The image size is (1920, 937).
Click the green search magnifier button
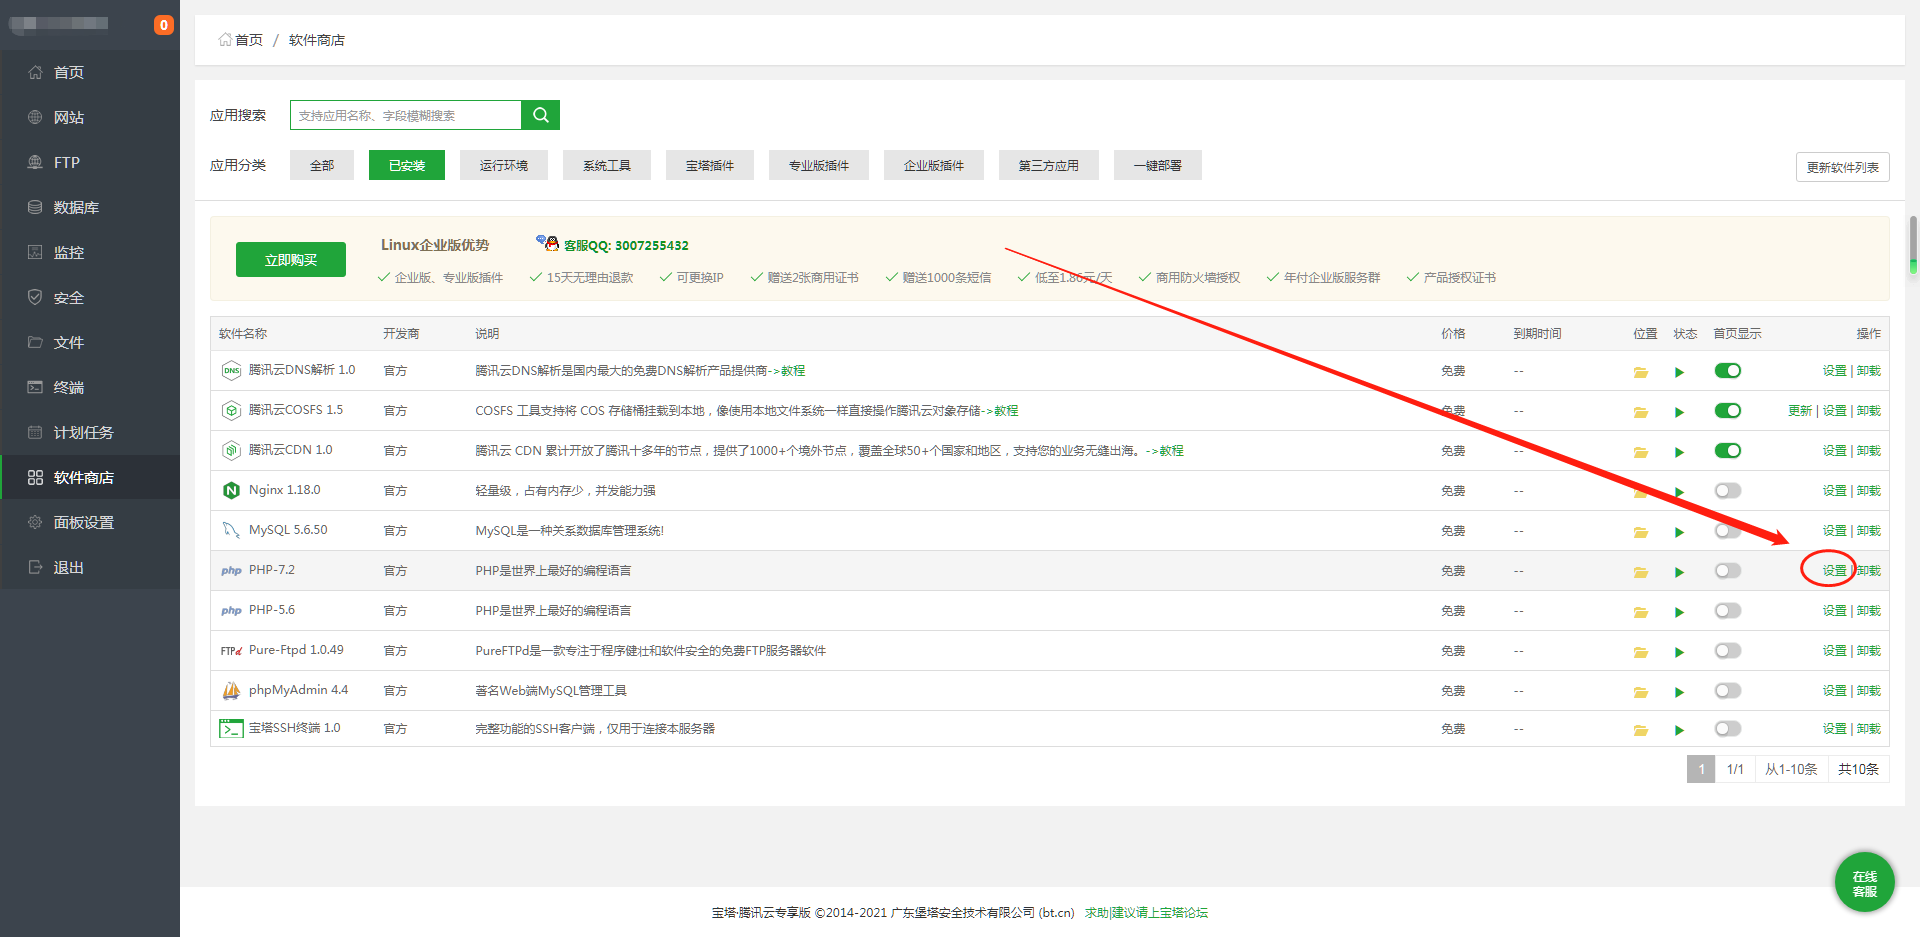tap(540, 115)
